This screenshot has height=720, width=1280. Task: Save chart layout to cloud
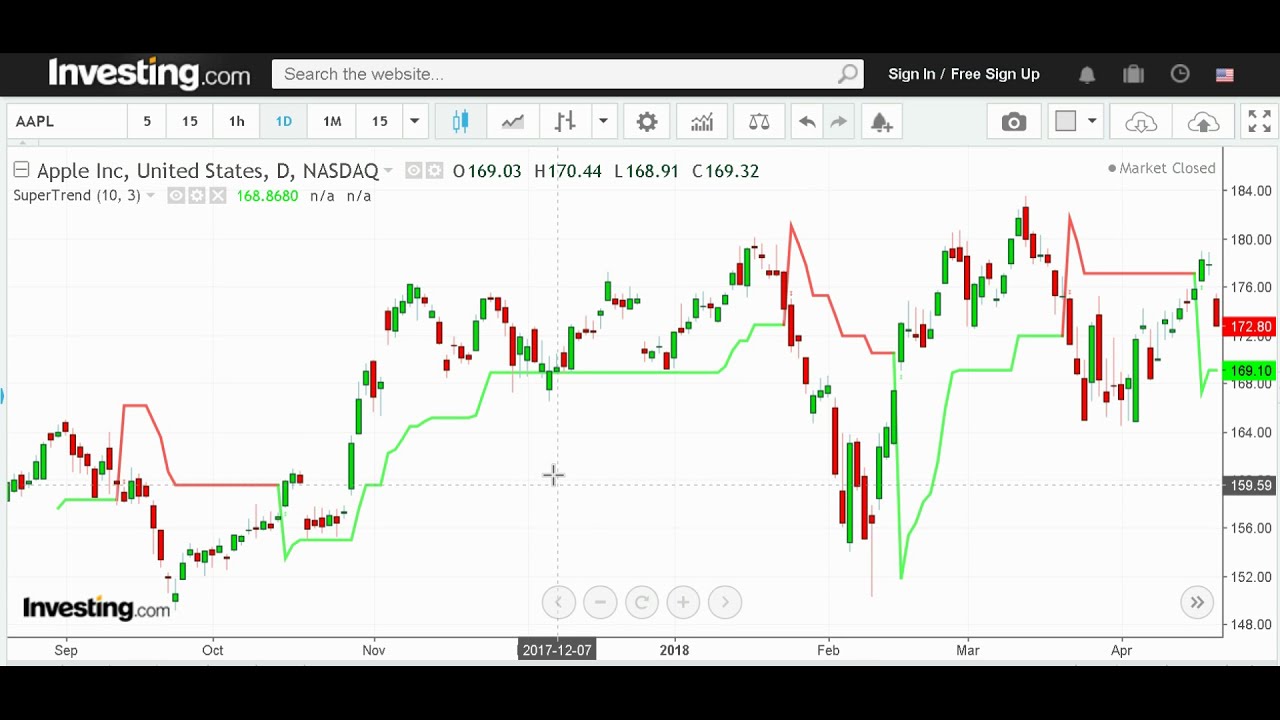click(x=1203, y=122)
